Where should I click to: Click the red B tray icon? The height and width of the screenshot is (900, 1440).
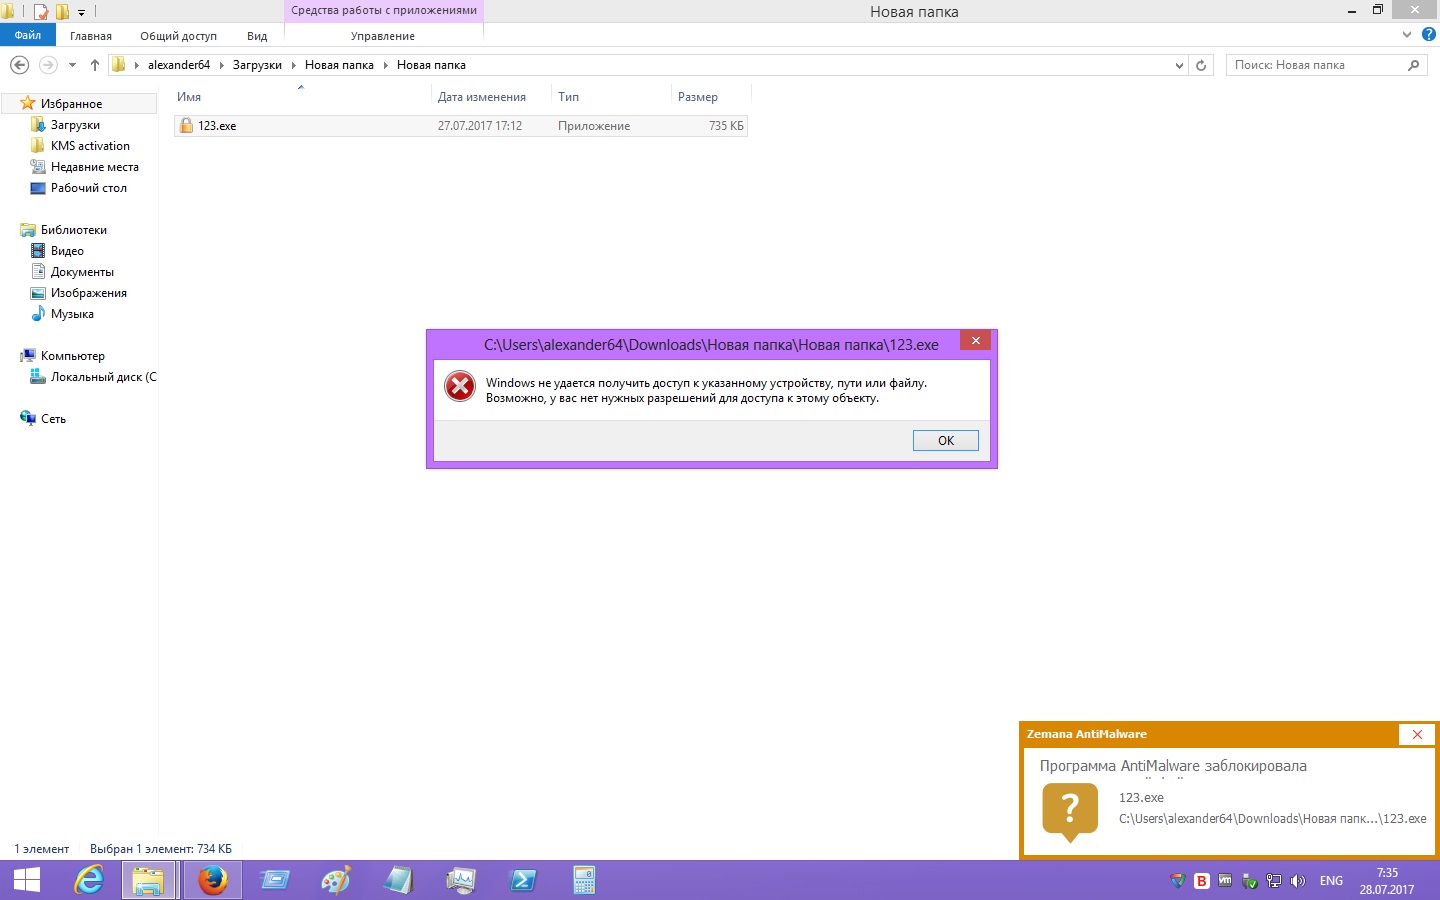point(1202,881)
